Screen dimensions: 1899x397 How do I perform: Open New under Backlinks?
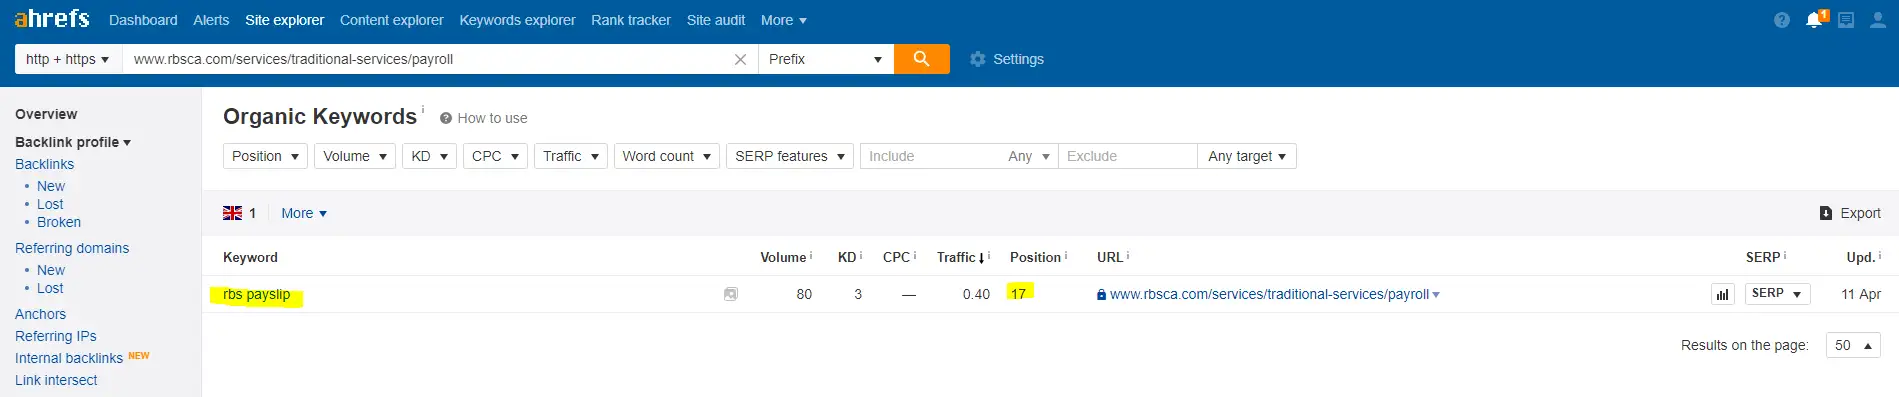tap(51, 186)
